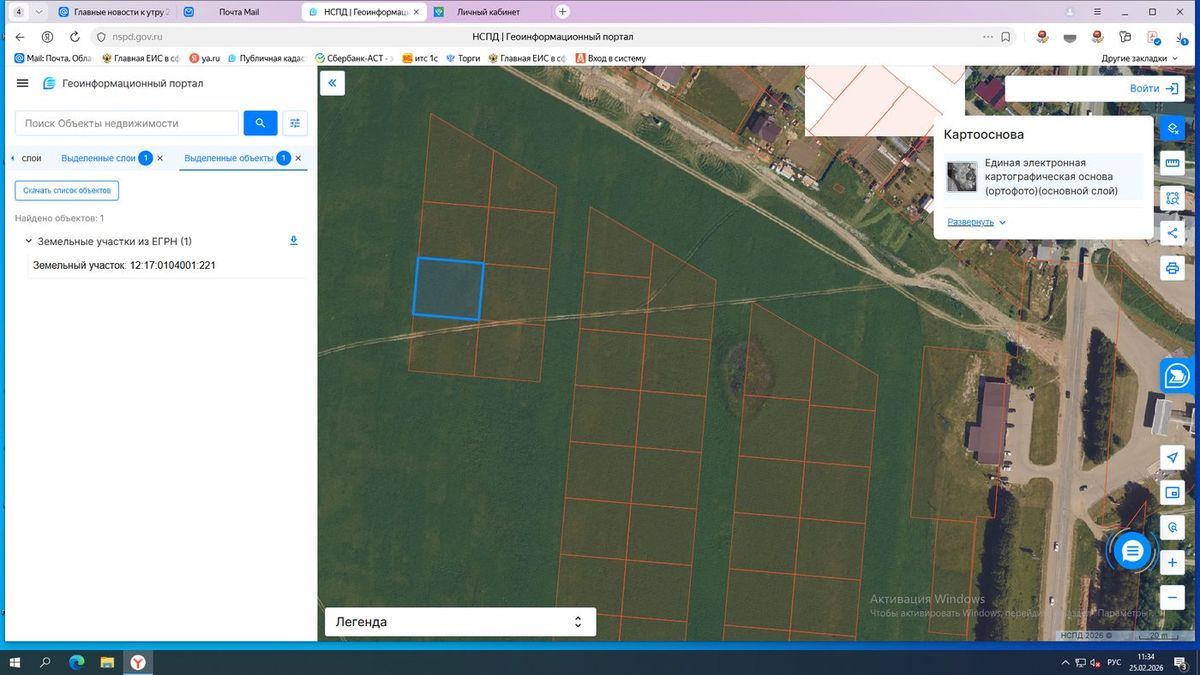
Task: Zoom out the map with the minus button
Action: [1172, 597]
